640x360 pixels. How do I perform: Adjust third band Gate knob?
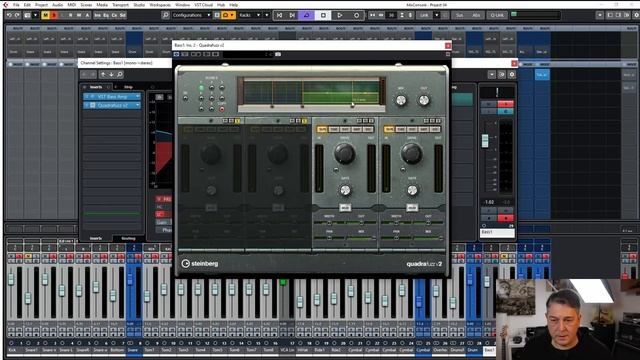[345, 190]
